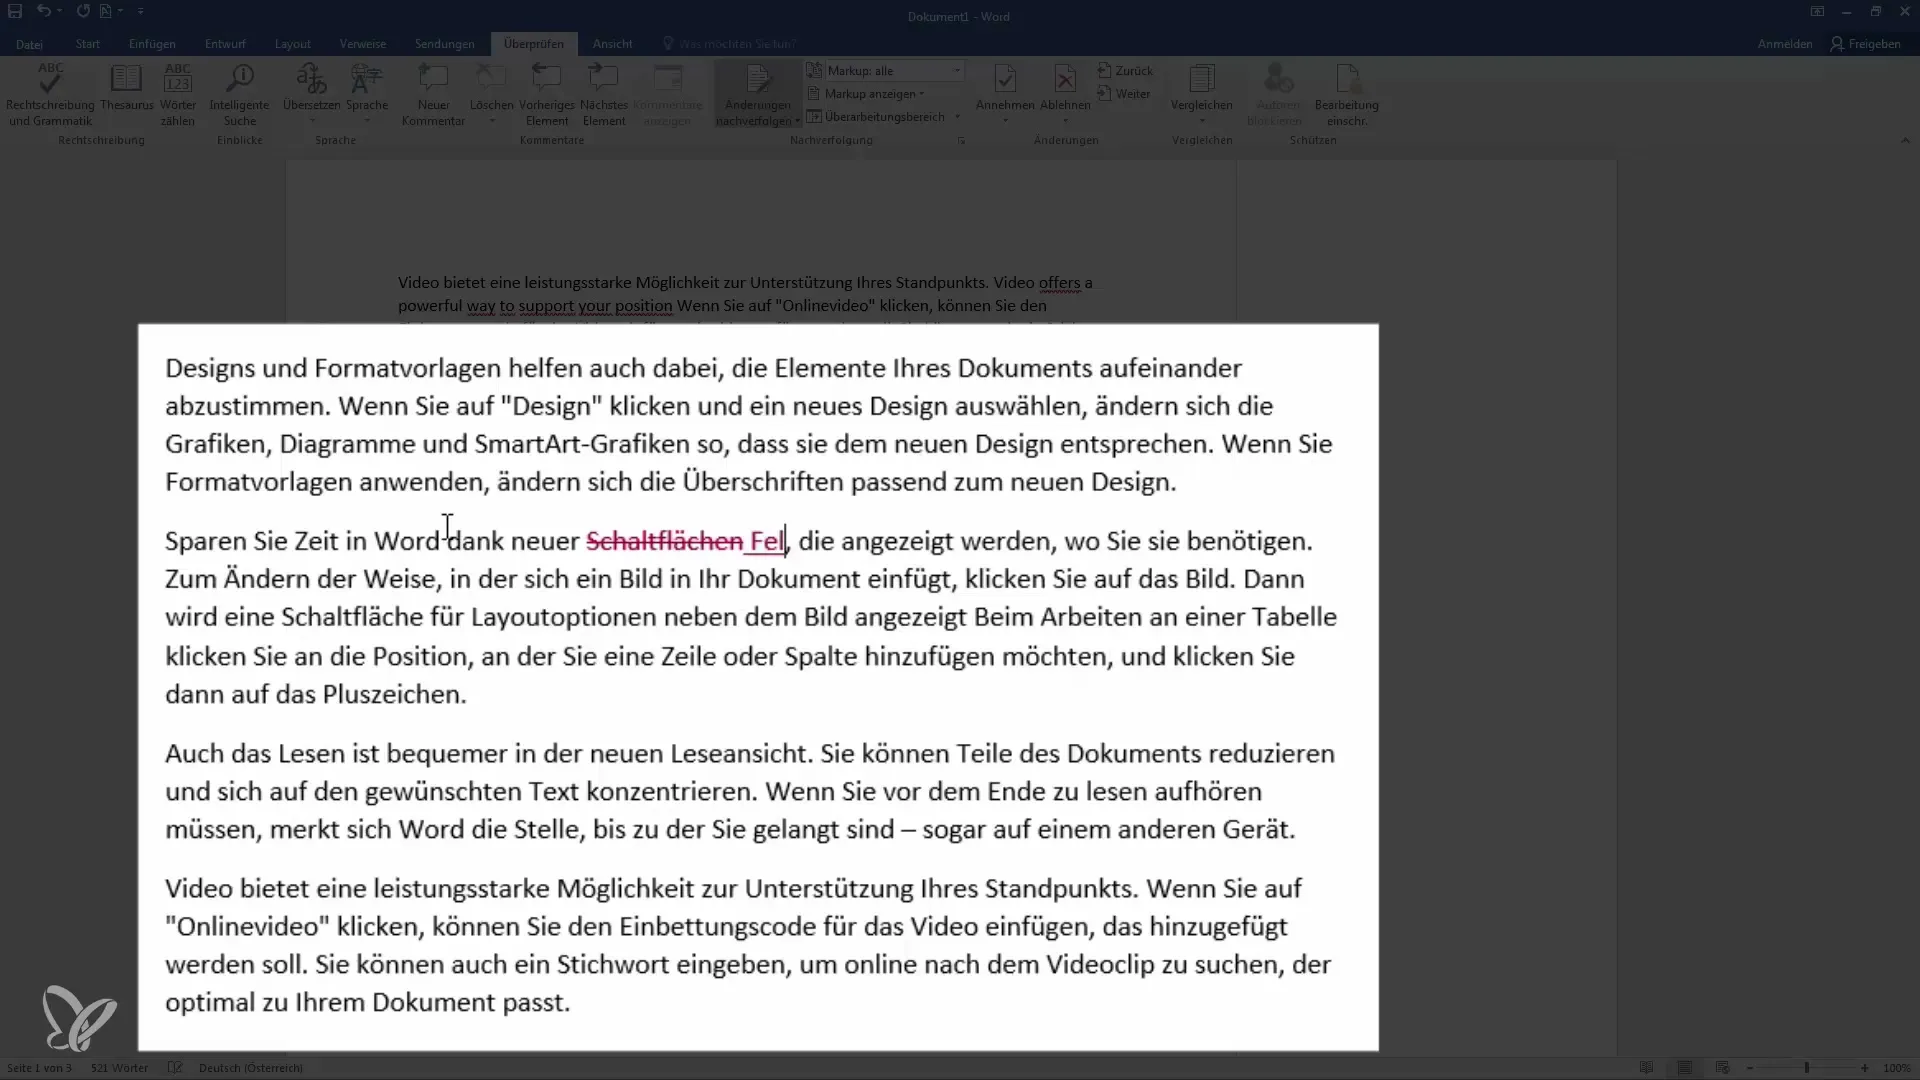Viewport: 1920px width, 1080px height.
Task: Click the 'Deutsch (Österreich)' language indicator
Action: (x=251, y=1068)
